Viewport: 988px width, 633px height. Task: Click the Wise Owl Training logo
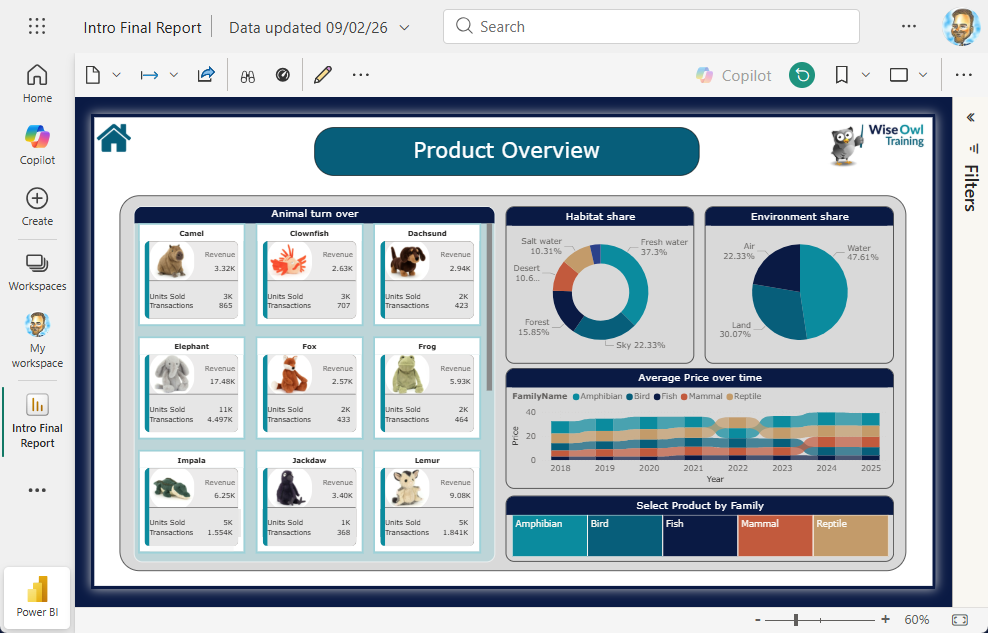(880, 139)
